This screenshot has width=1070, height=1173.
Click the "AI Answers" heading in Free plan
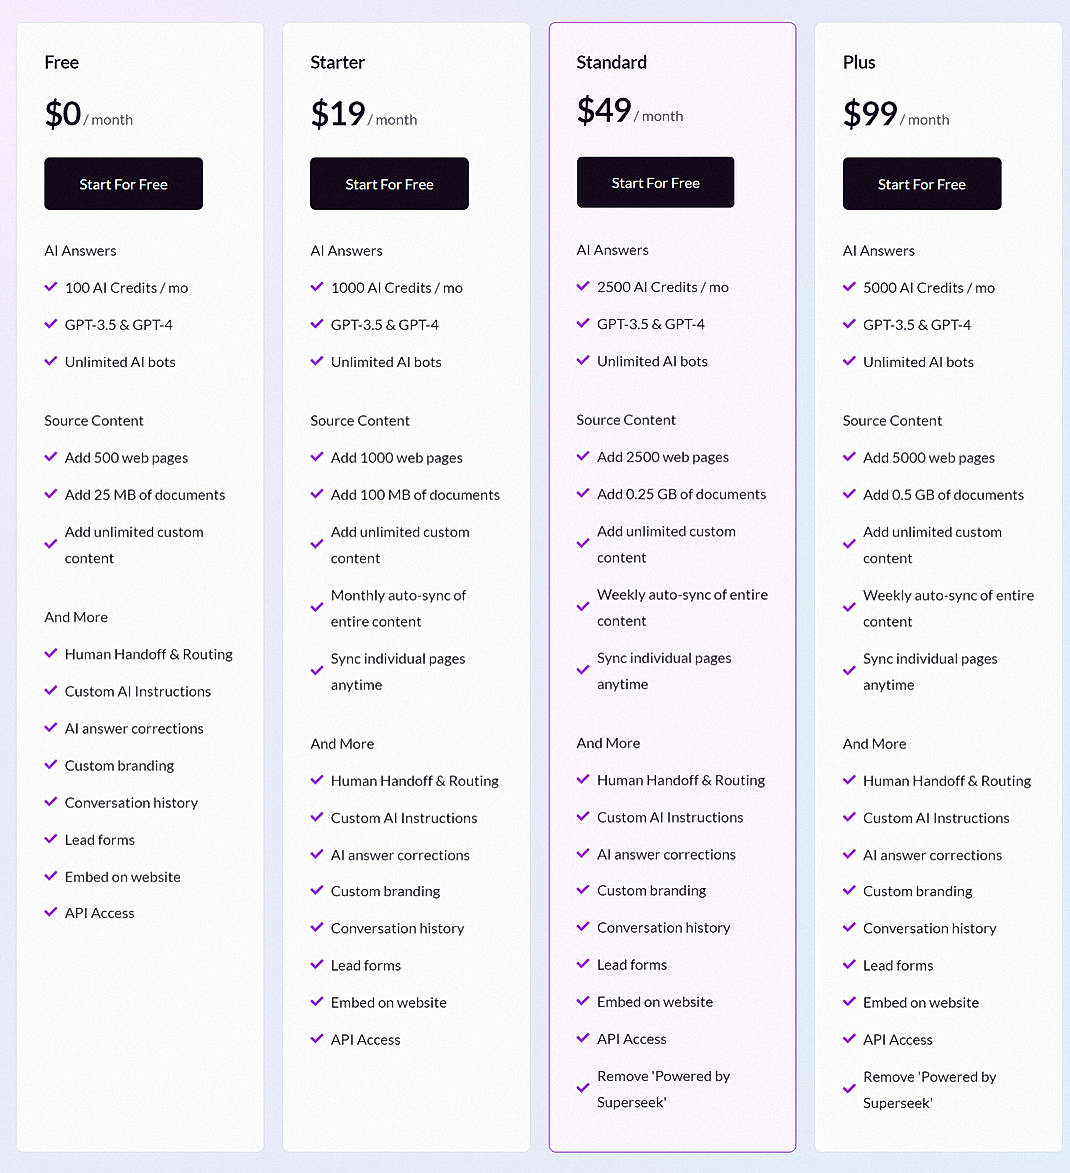(80, 250)
